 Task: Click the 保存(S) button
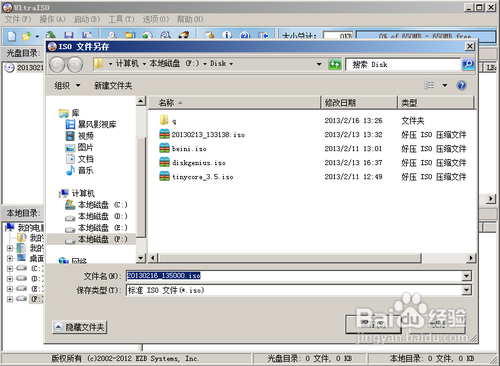373,324
